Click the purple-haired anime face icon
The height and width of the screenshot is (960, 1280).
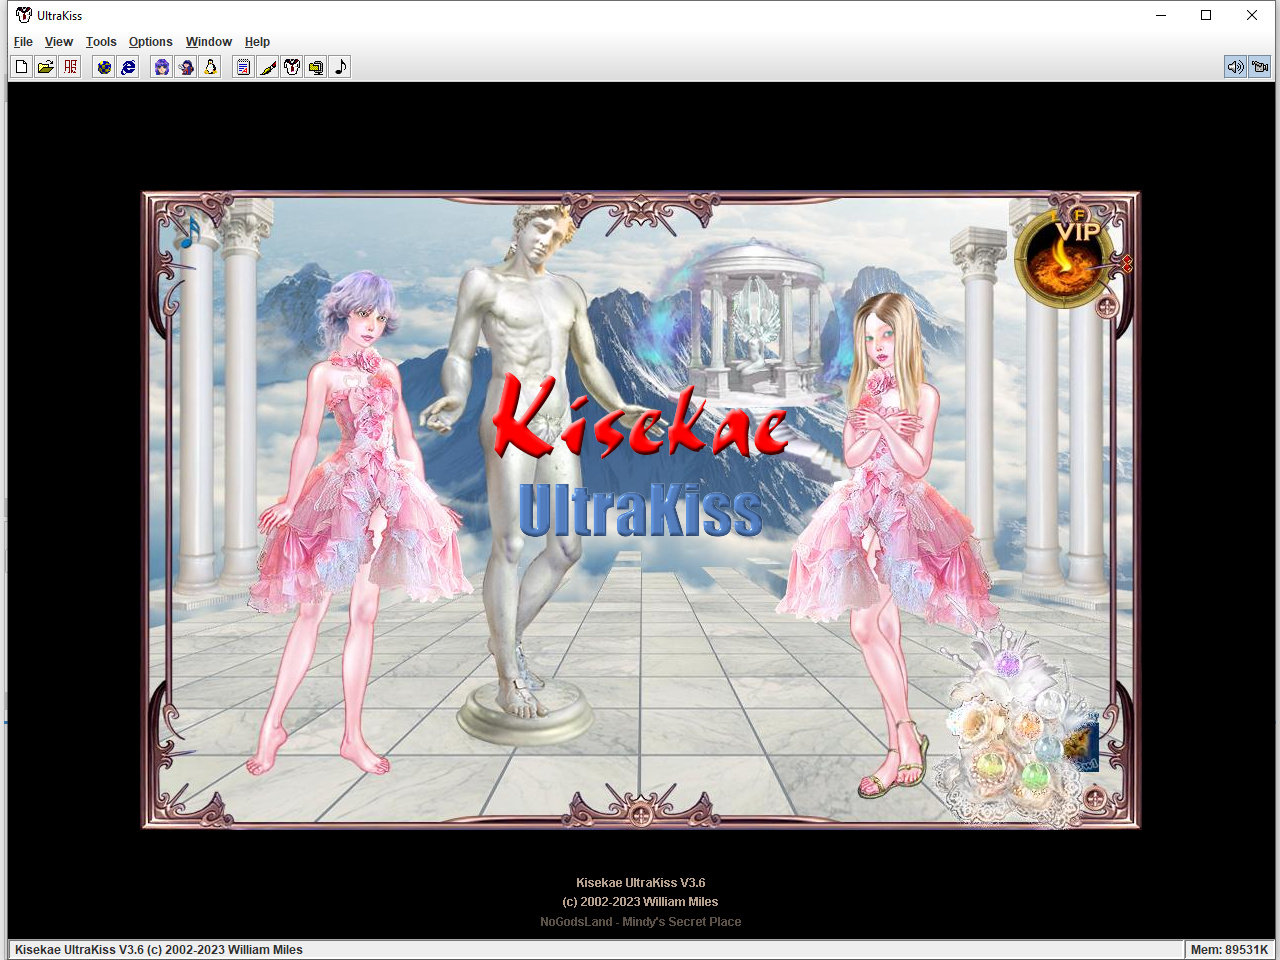pos(162,67)
